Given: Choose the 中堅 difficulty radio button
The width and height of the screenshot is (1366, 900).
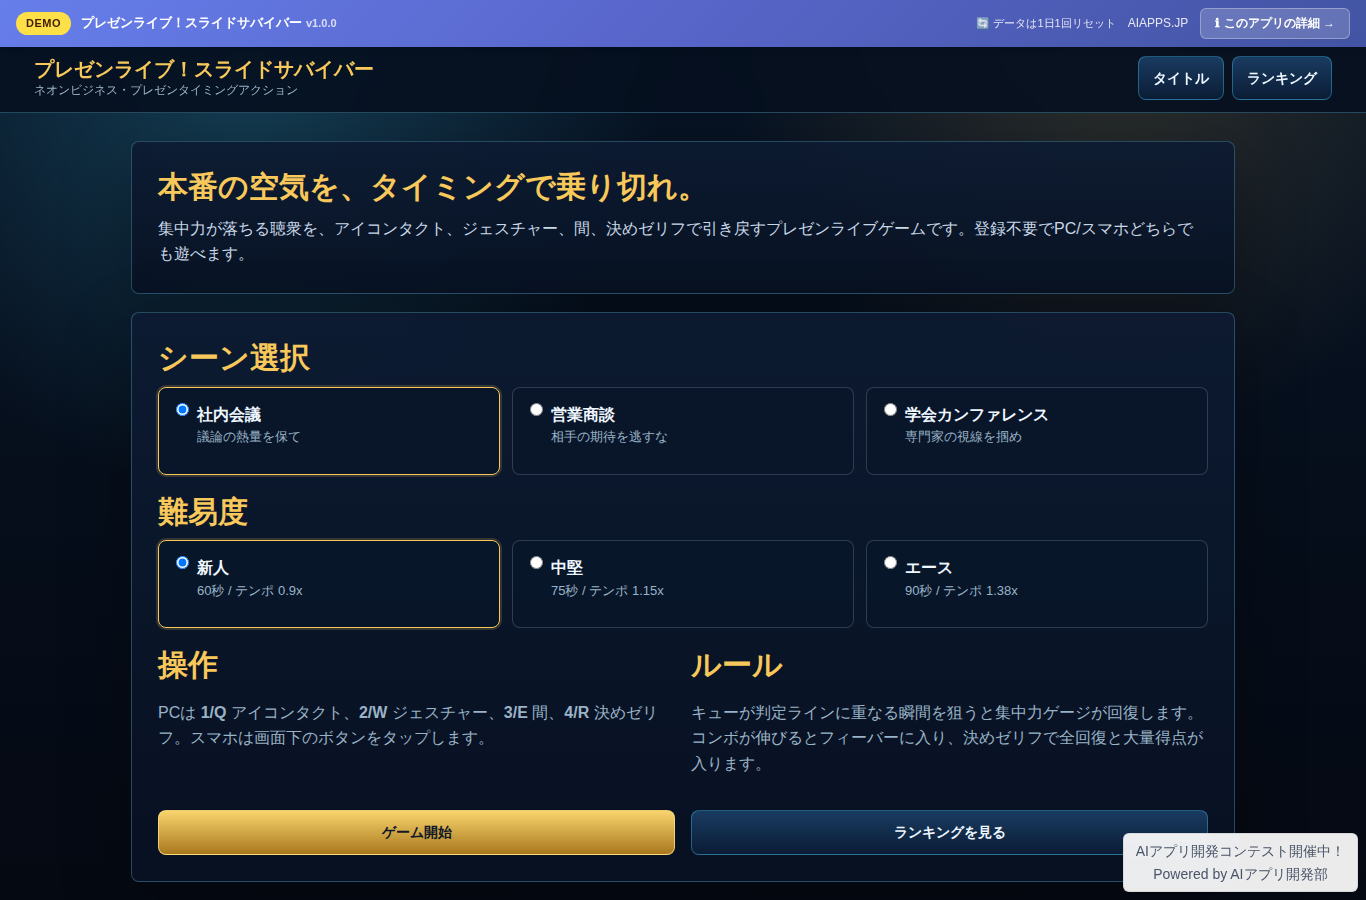Looking at the screenshot, I should (x=536, y=562).
